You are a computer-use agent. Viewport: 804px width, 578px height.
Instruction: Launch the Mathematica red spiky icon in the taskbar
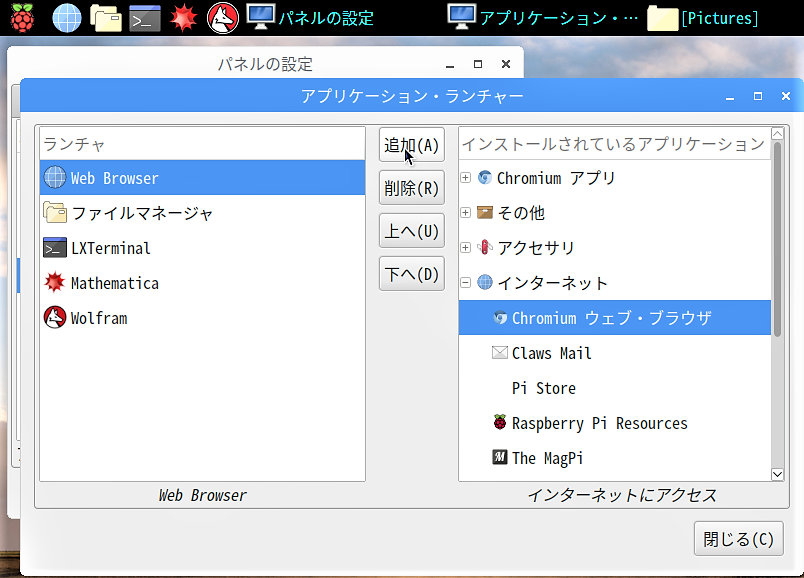point(184,18)
